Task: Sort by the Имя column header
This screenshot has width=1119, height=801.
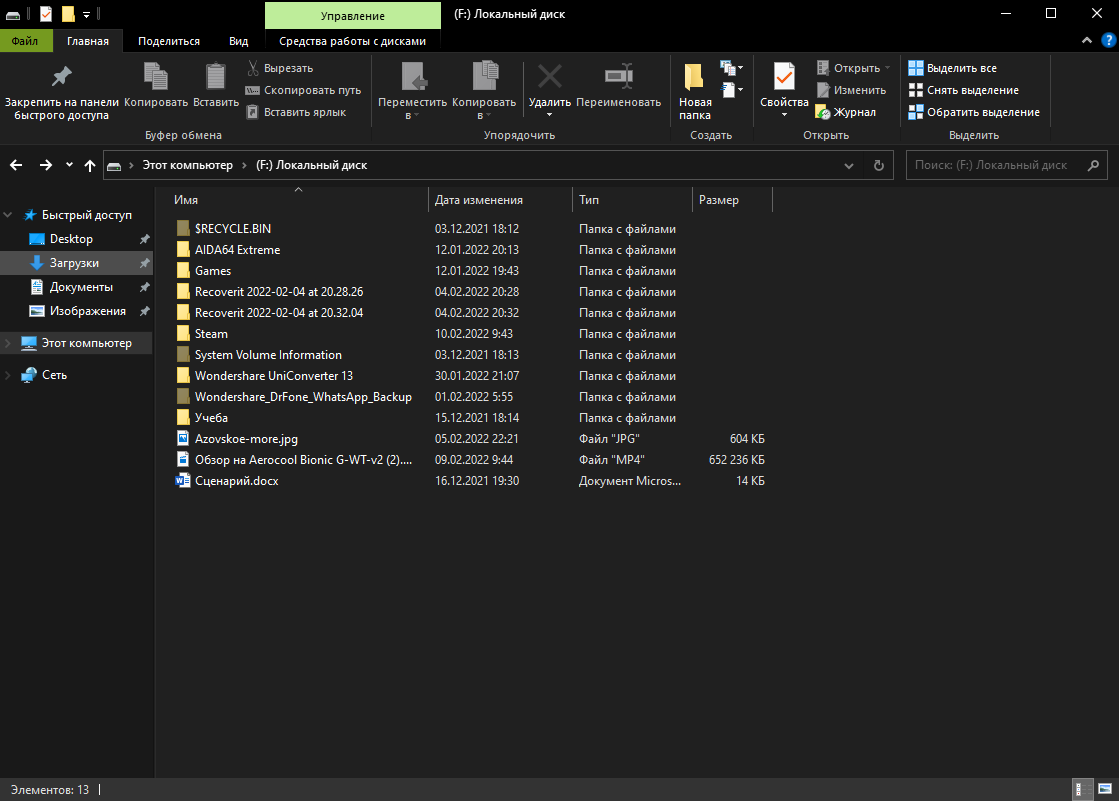Action: [x=298, y=200]
